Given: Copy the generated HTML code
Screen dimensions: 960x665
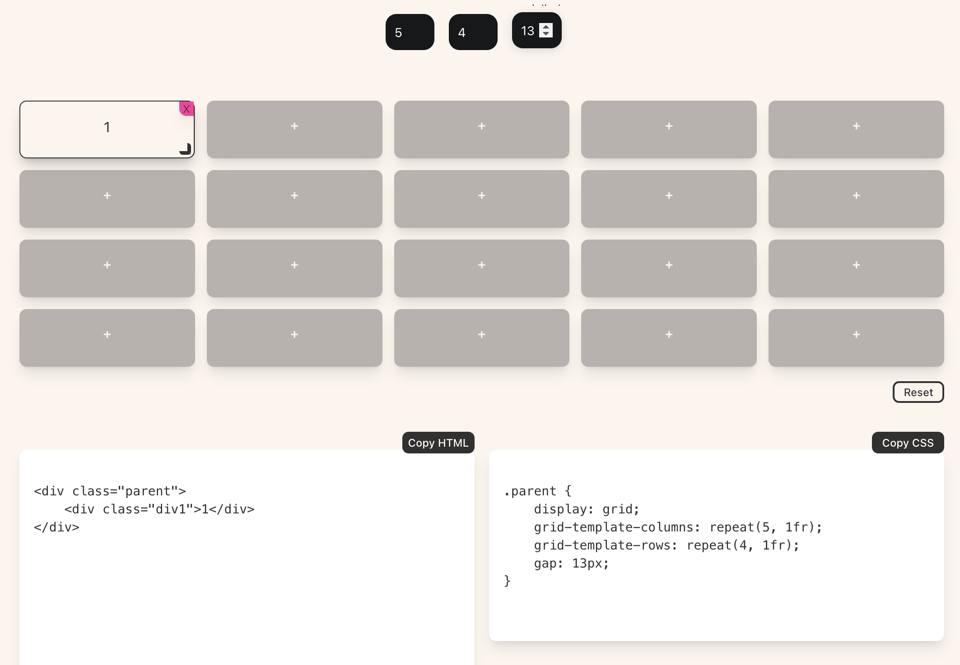Looking at the screenshot, I should pyautogui.click(x=438, y=443).
